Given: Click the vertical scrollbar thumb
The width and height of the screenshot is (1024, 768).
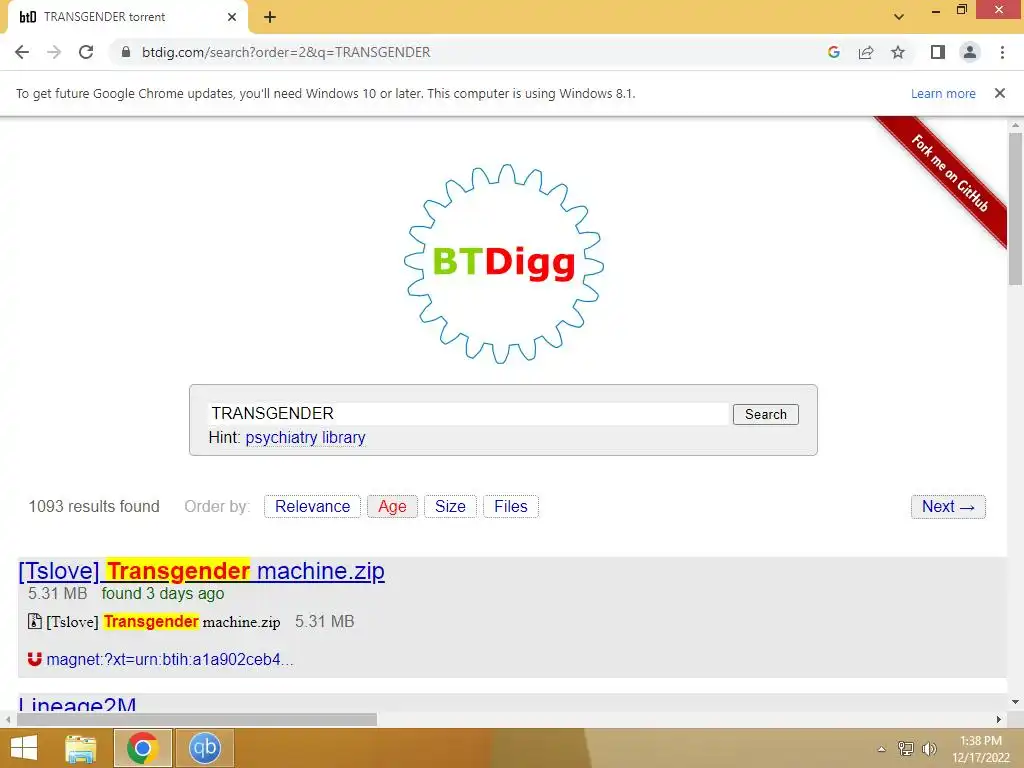Looking at the screenshot, I should tap(1015, 209).
